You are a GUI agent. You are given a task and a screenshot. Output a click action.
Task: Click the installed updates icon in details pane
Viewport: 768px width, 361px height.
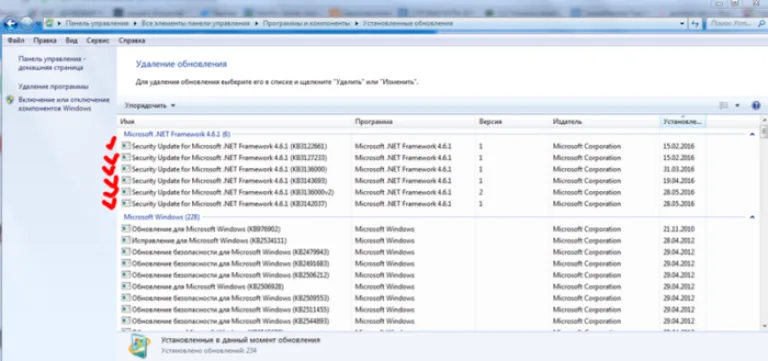point(139,345)
